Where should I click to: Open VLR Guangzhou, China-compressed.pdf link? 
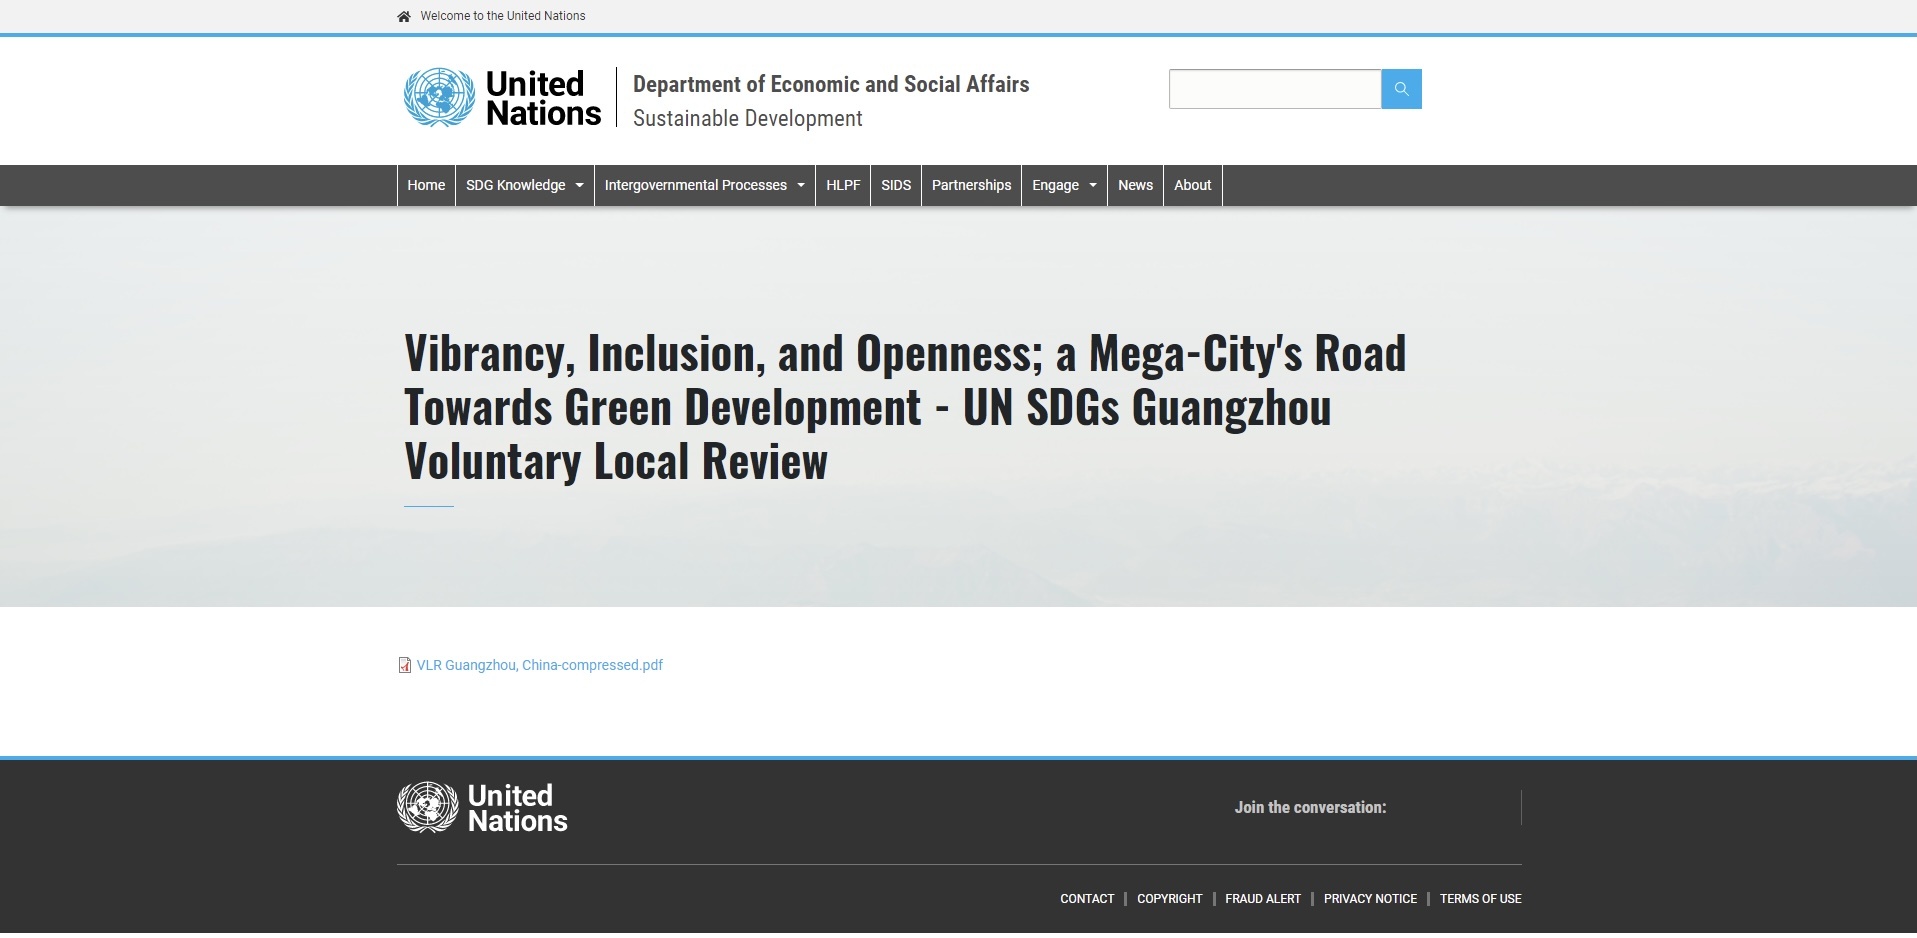pyautogui.click(x=540, y=665)
